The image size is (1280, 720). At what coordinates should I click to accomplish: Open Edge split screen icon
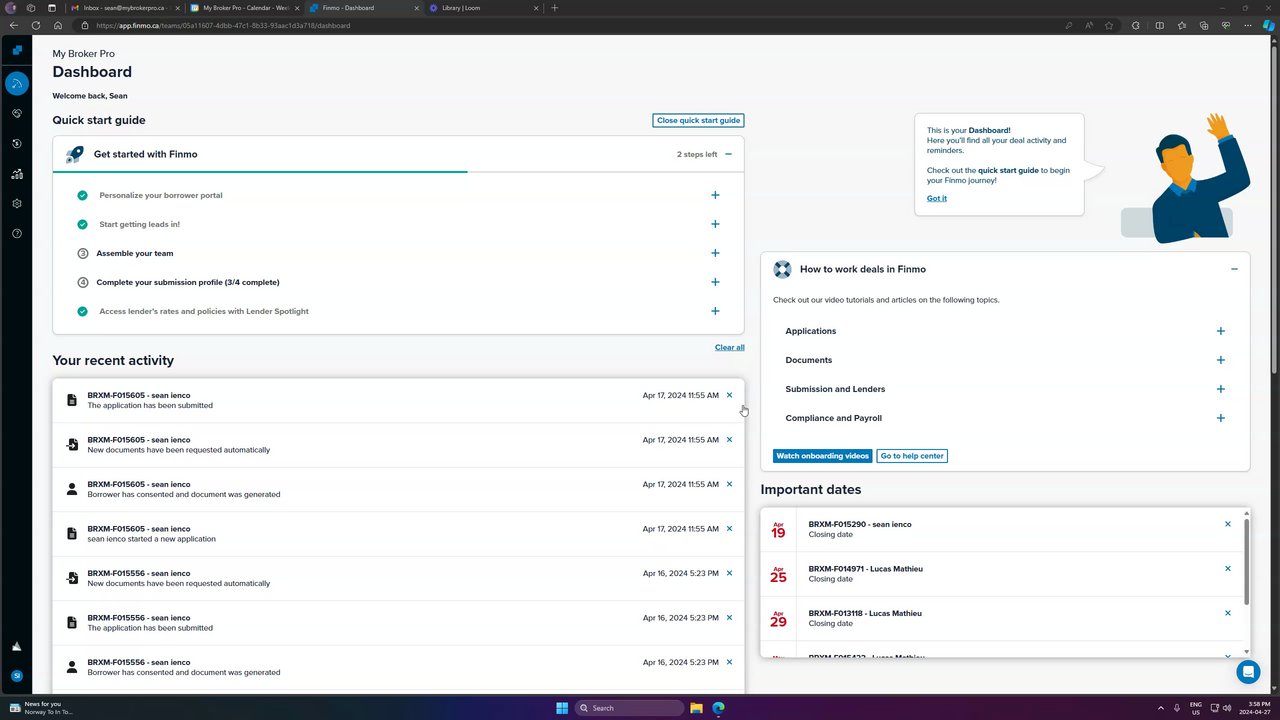coord(1158,25)
